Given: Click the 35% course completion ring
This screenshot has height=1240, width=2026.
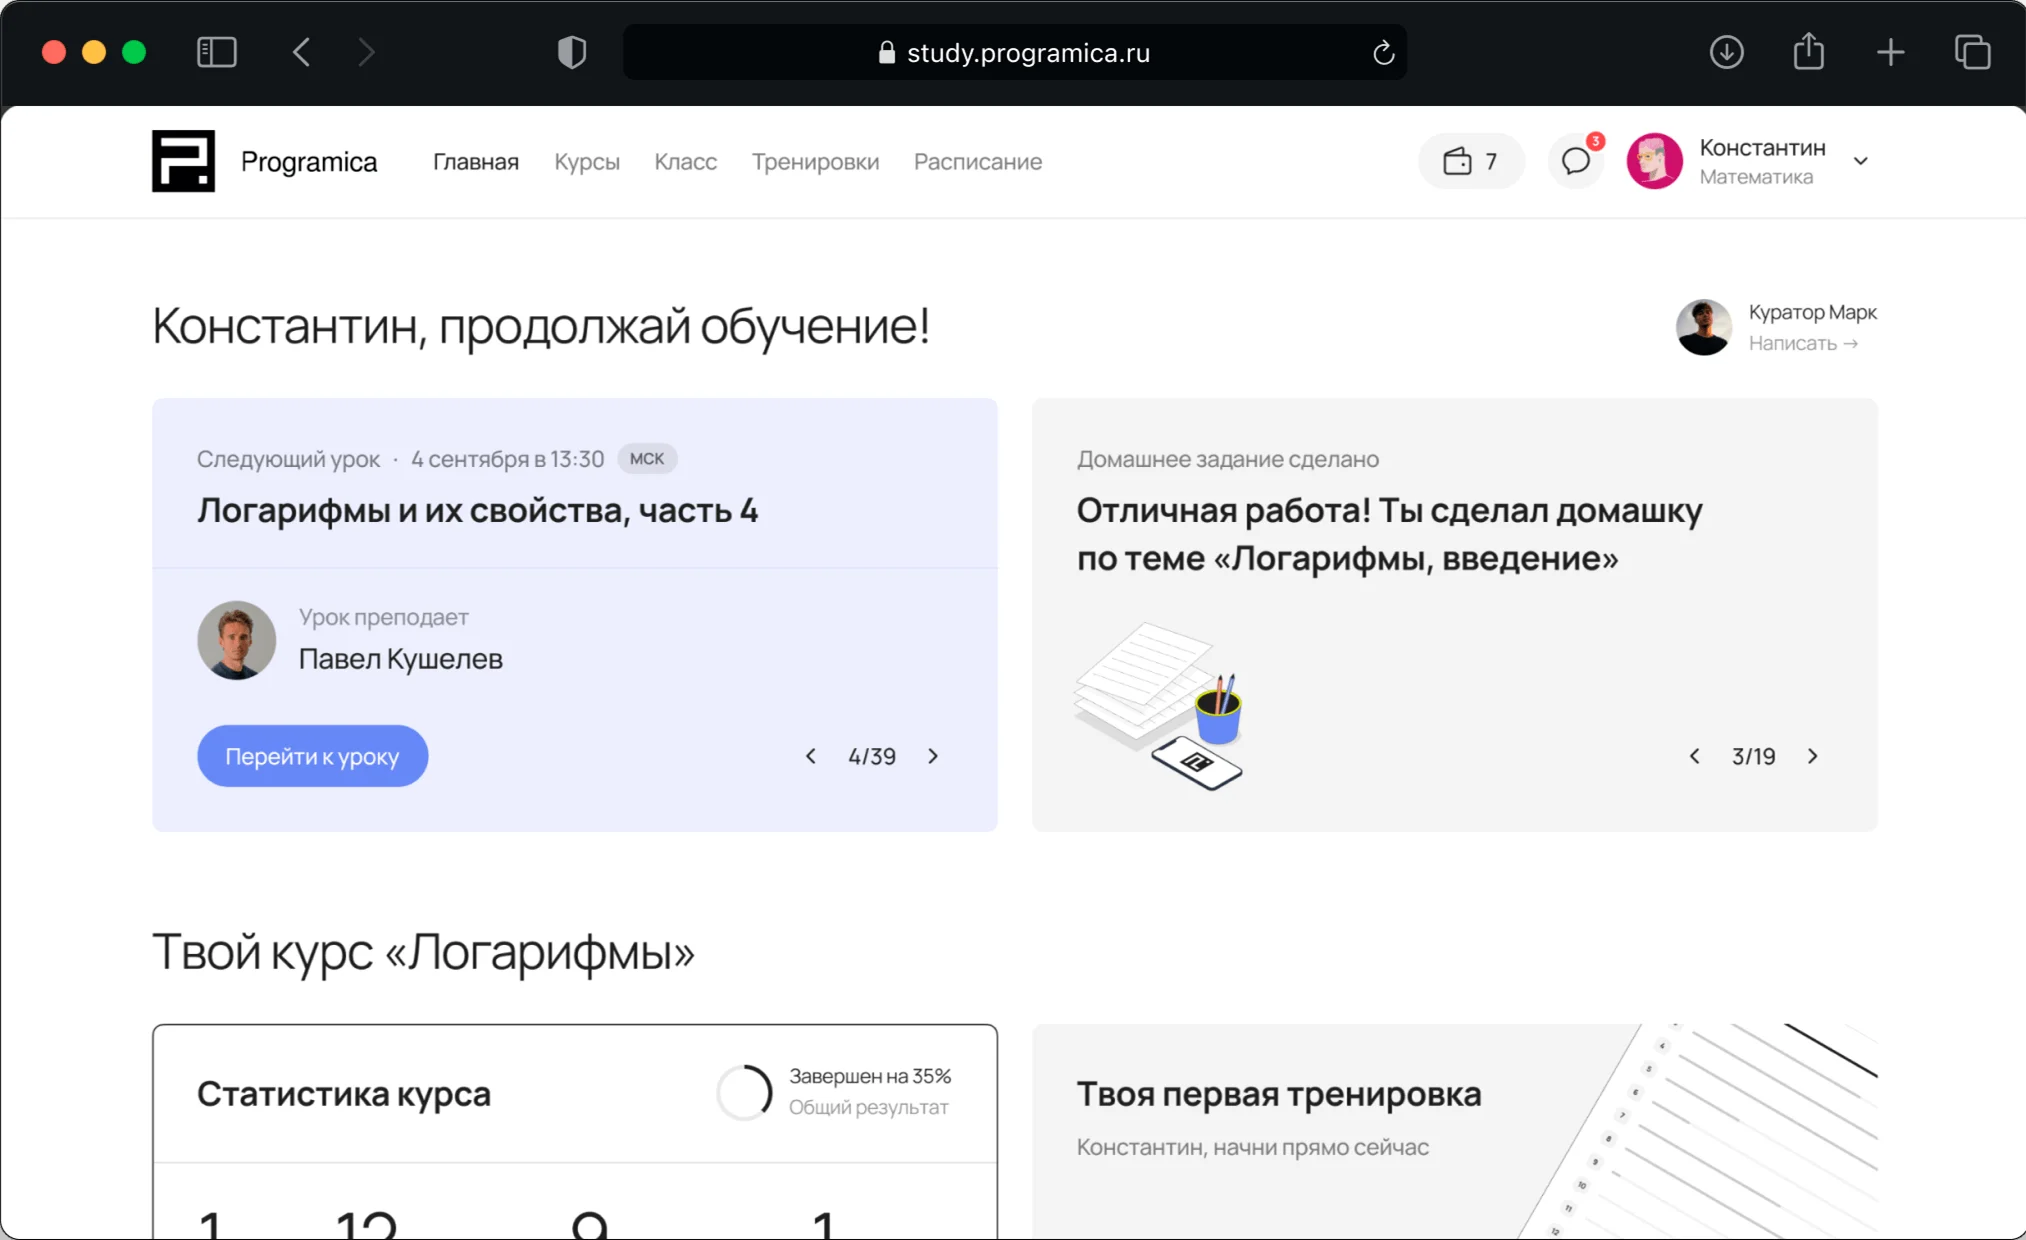Looking at the screenshot, I should tap(744, 1092).
